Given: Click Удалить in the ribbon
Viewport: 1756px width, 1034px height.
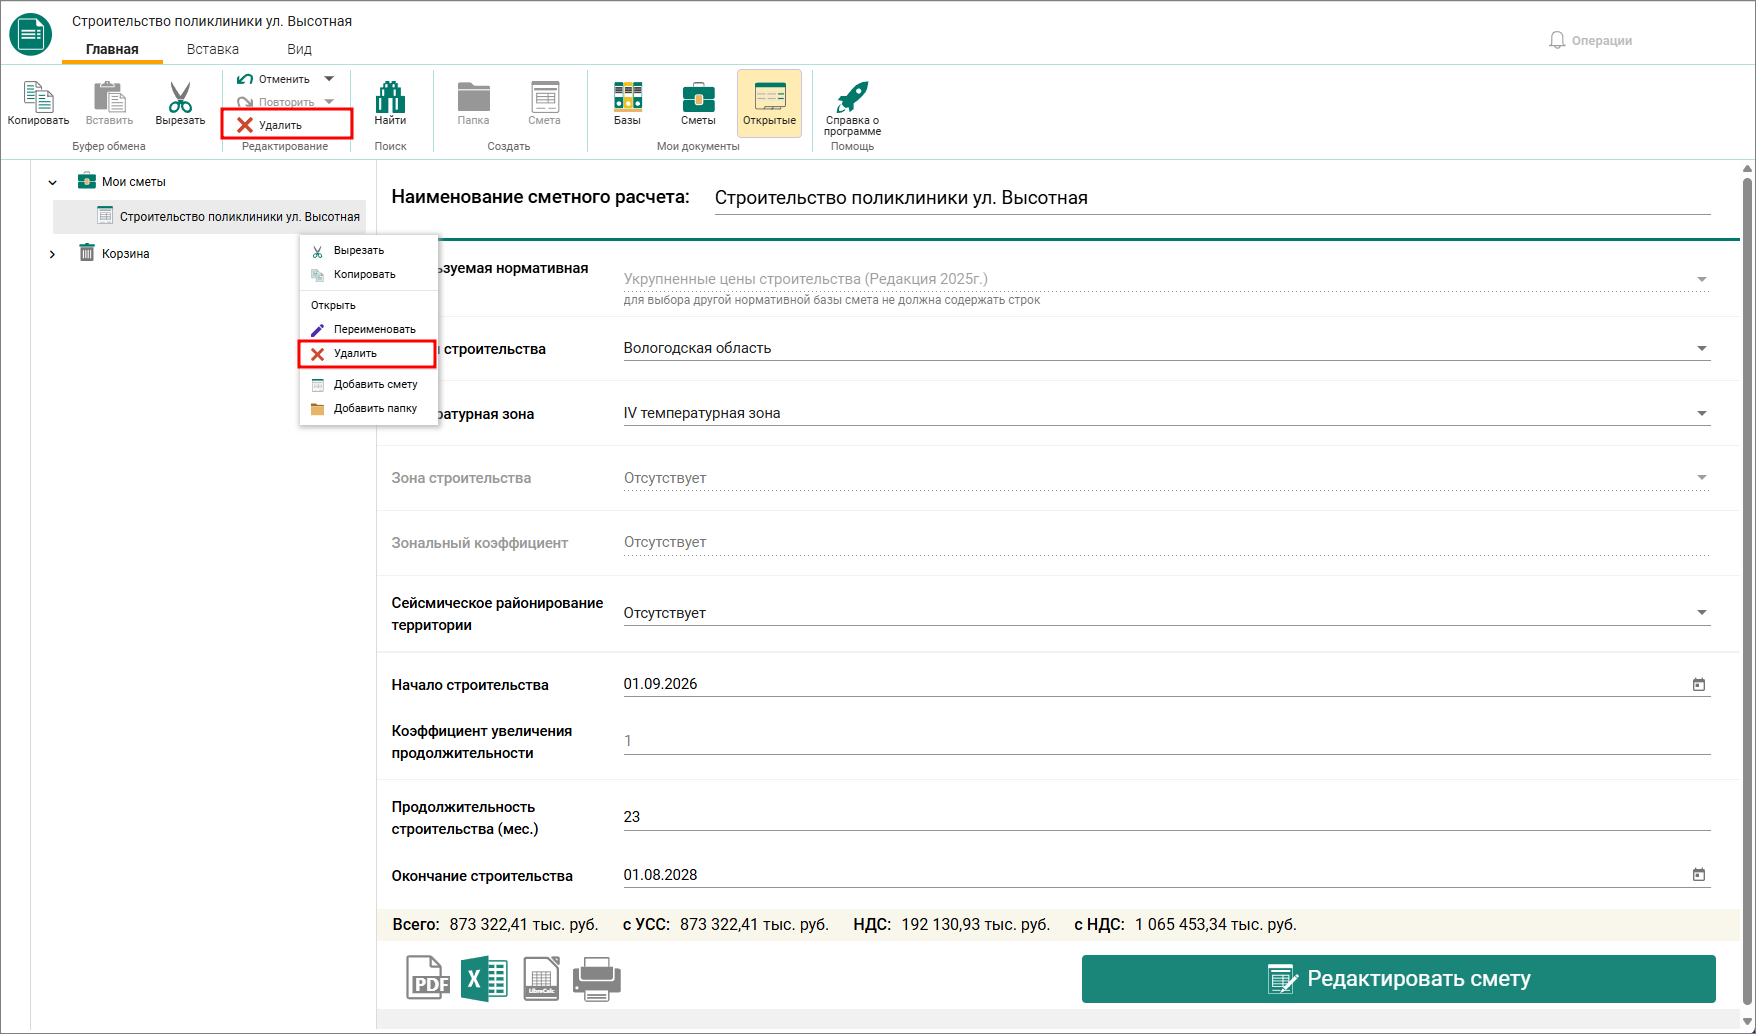Looking at the screenshot, I should pyautogui.click(x=287, y=125).
